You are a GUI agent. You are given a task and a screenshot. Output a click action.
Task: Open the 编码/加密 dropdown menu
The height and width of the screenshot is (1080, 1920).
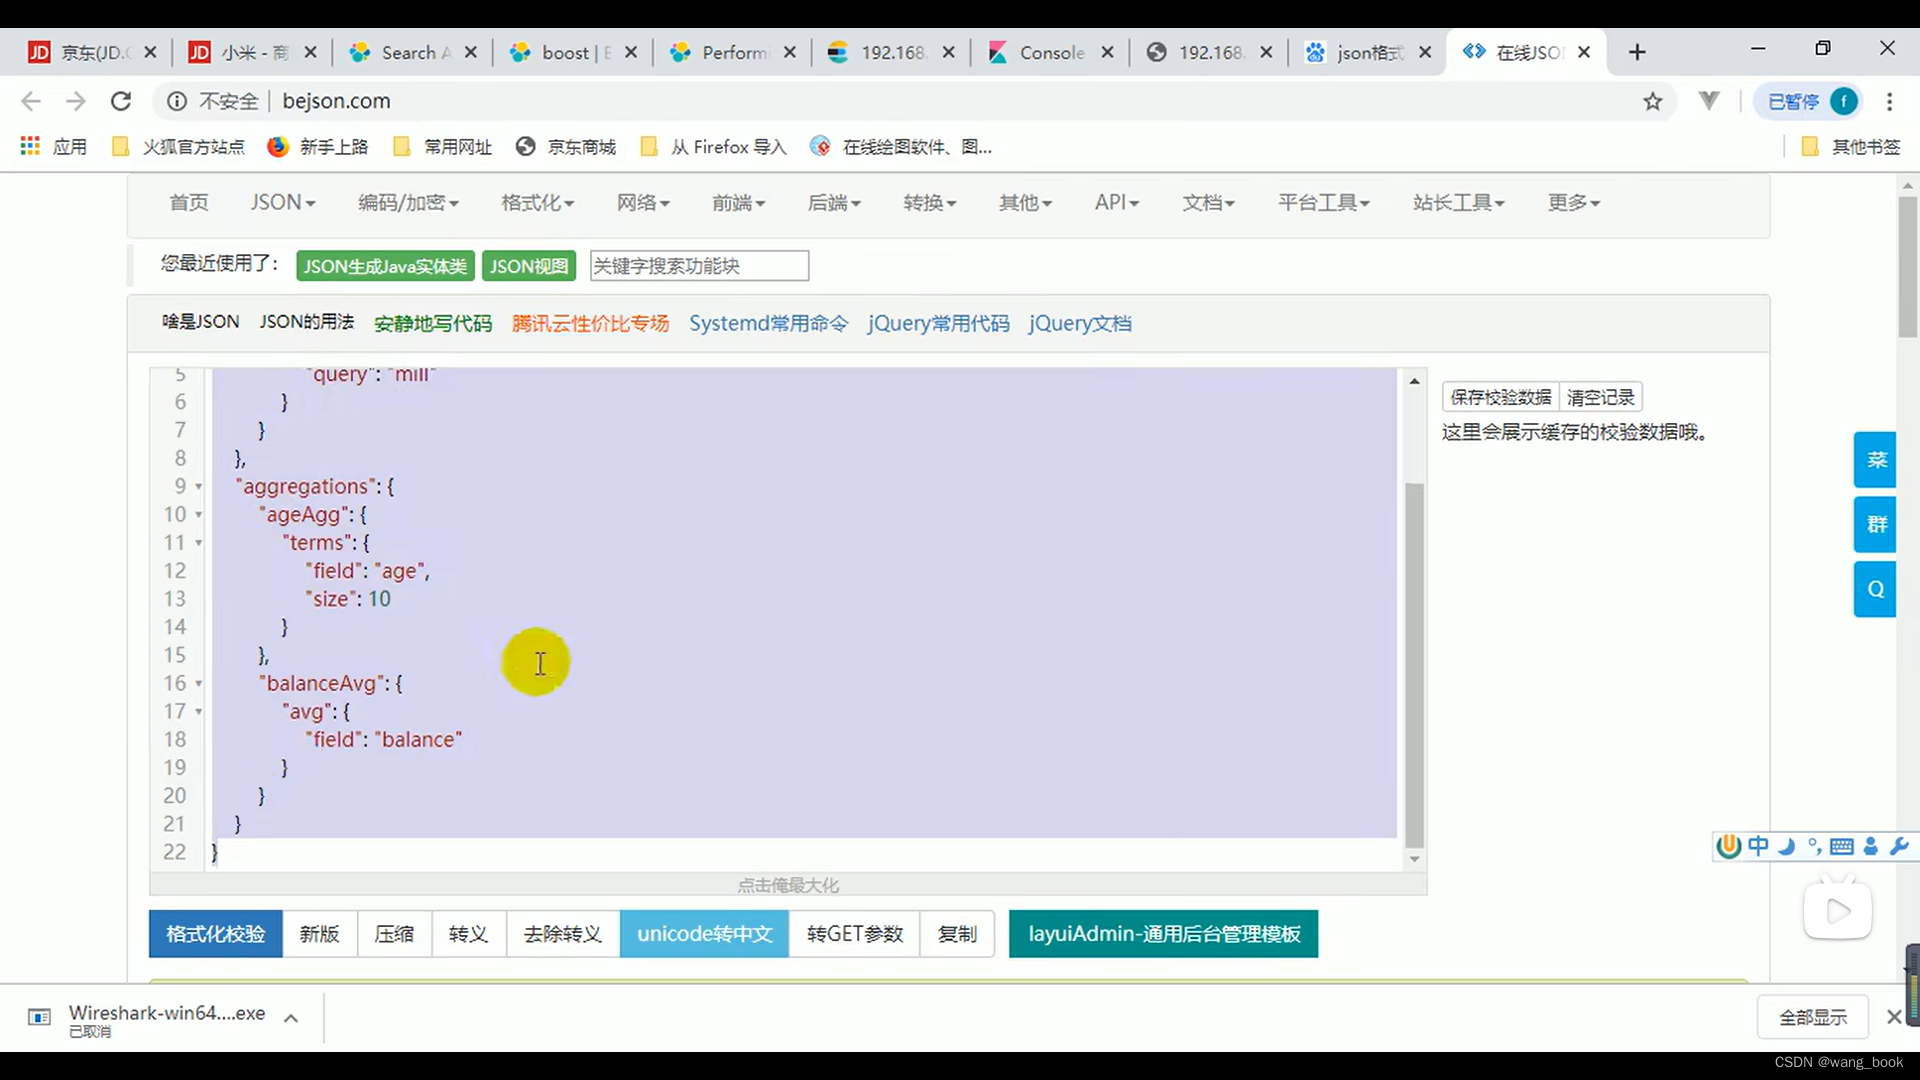point(408,202)
